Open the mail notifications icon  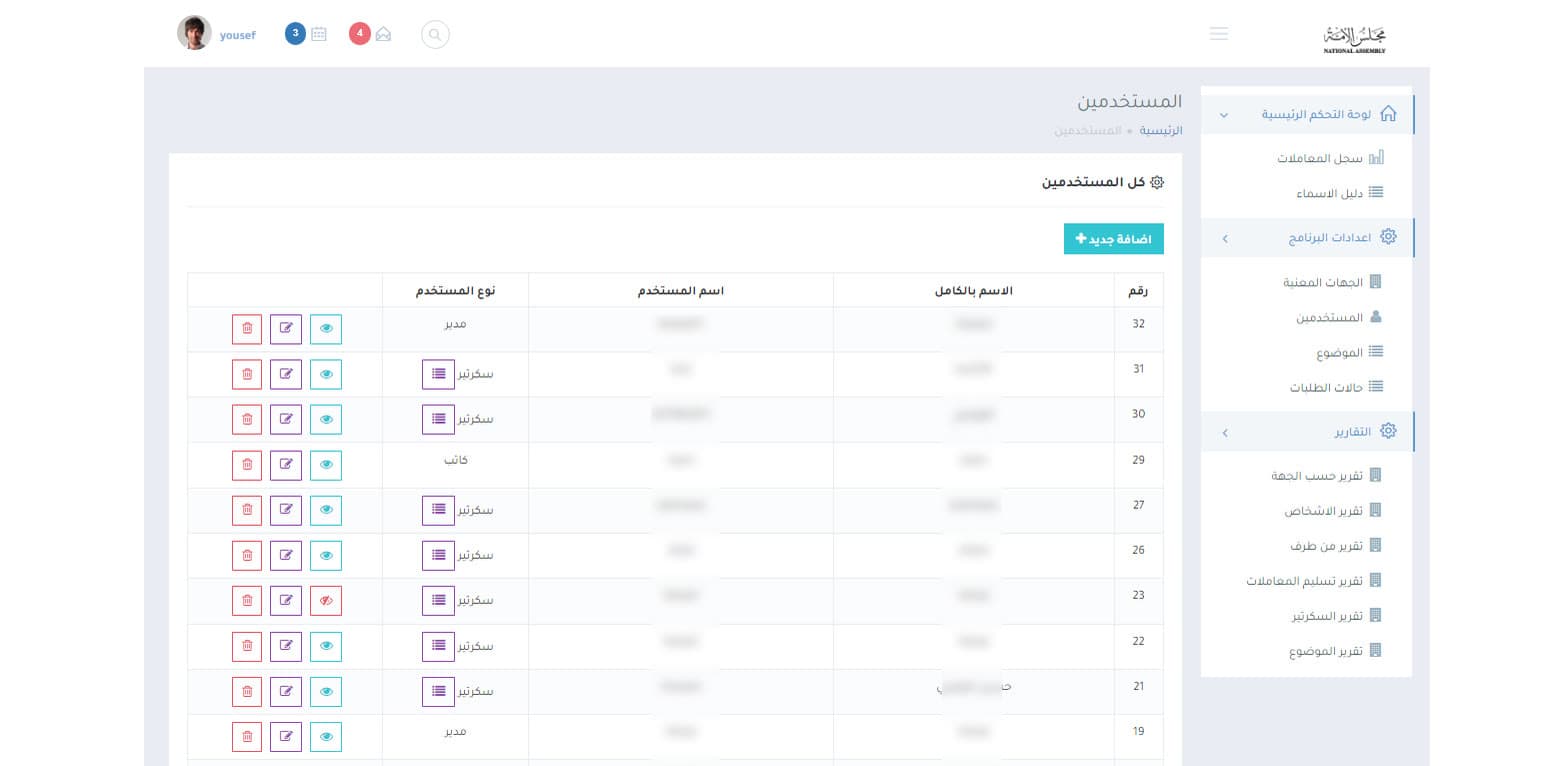383,34
